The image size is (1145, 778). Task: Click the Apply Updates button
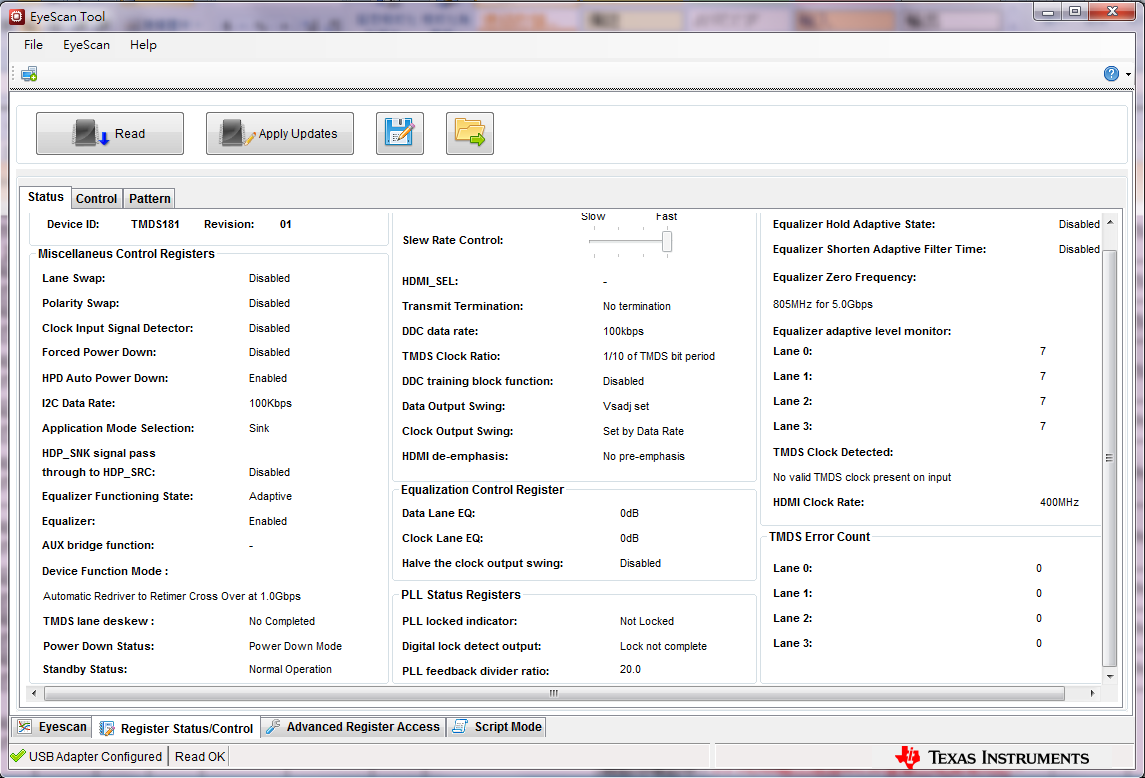point(280,134)
